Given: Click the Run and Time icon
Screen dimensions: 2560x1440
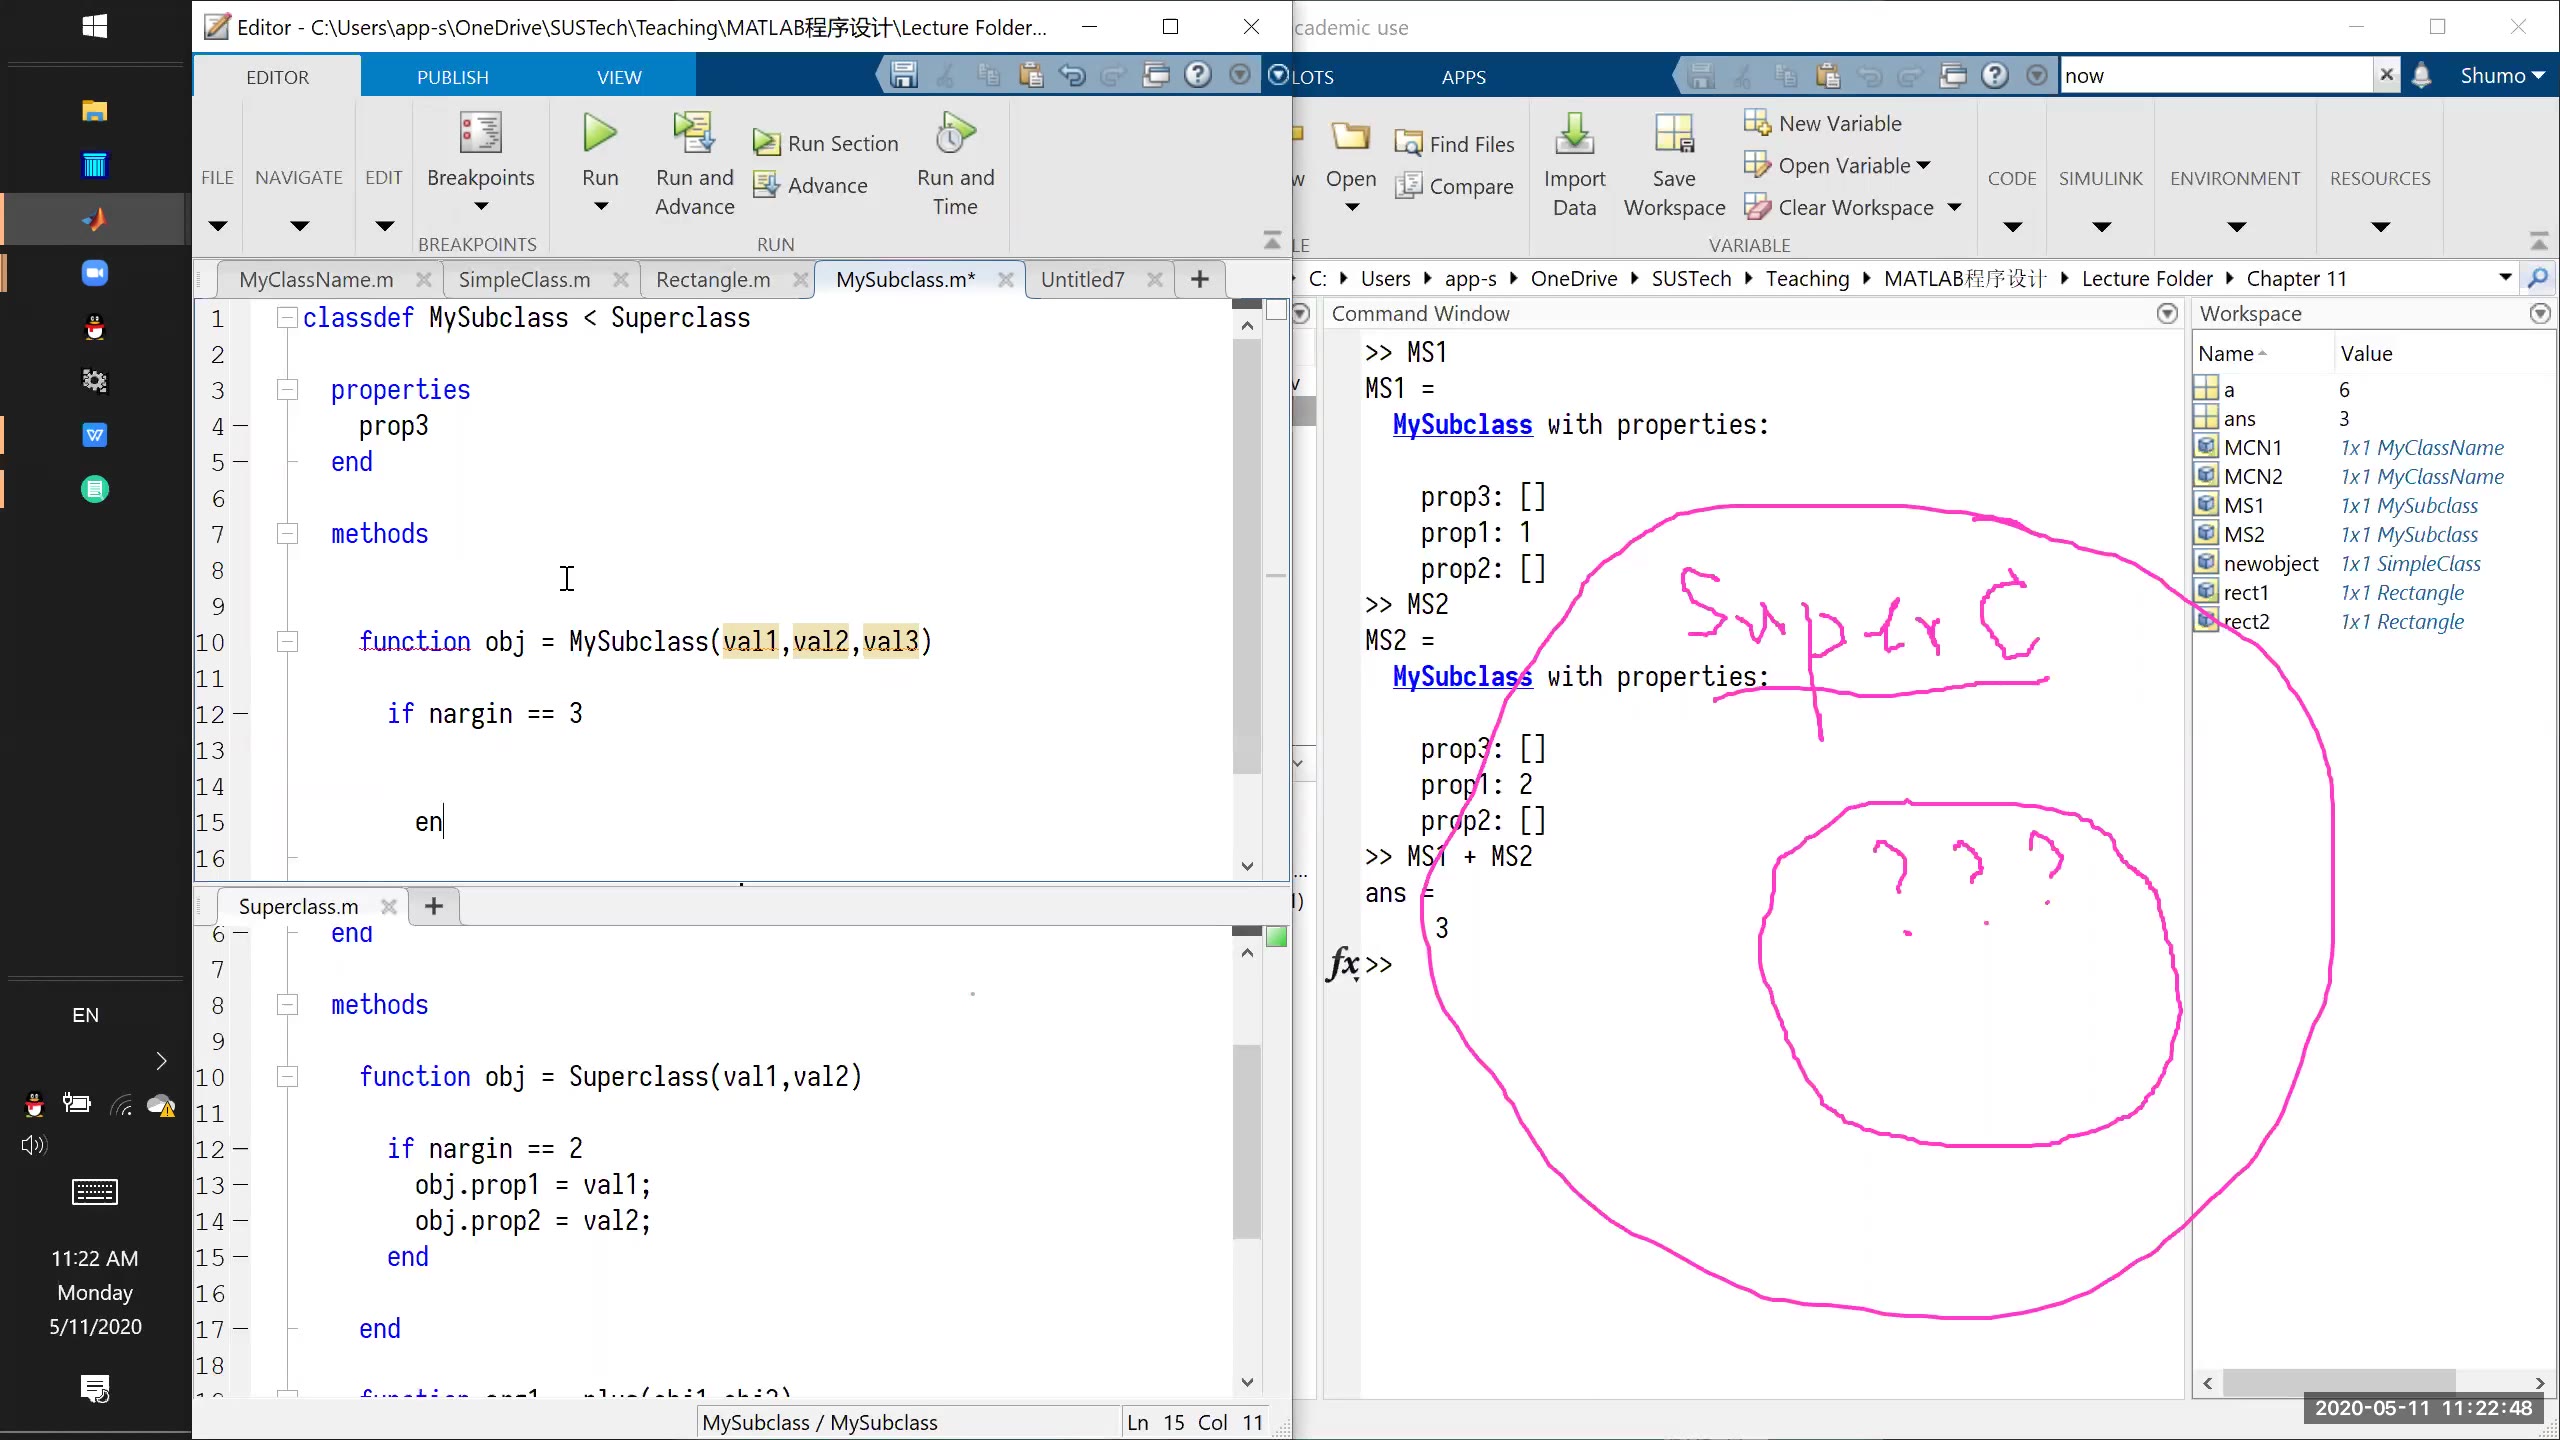Looking at the screenshot, I should (x=955, y=133).
